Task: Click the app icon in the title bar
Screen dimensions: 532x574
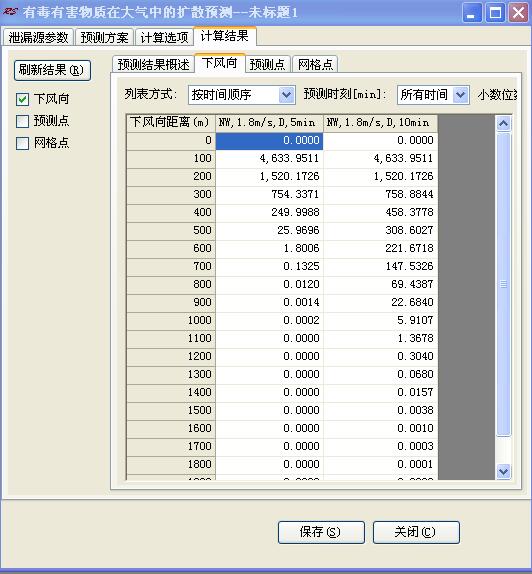Action: [10, 12]
